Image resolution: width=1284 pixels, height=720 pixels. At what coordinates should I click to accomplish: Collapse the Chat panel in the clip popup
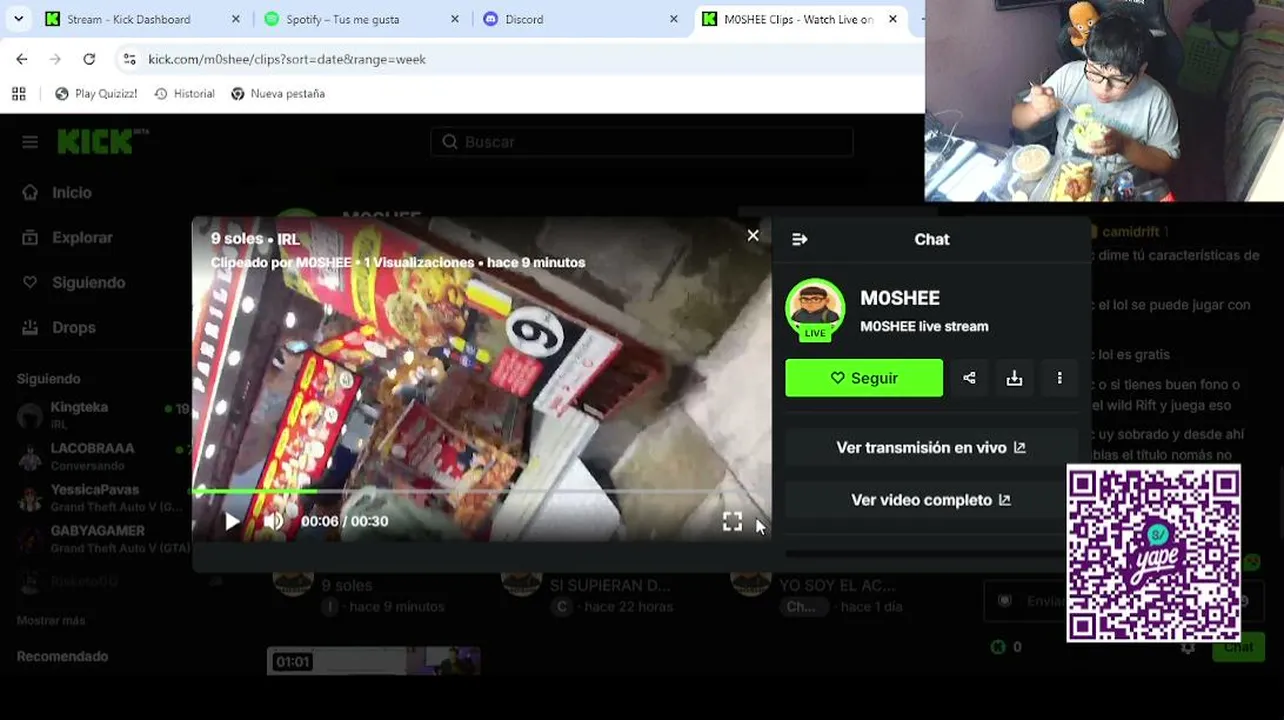click(799, 239)
